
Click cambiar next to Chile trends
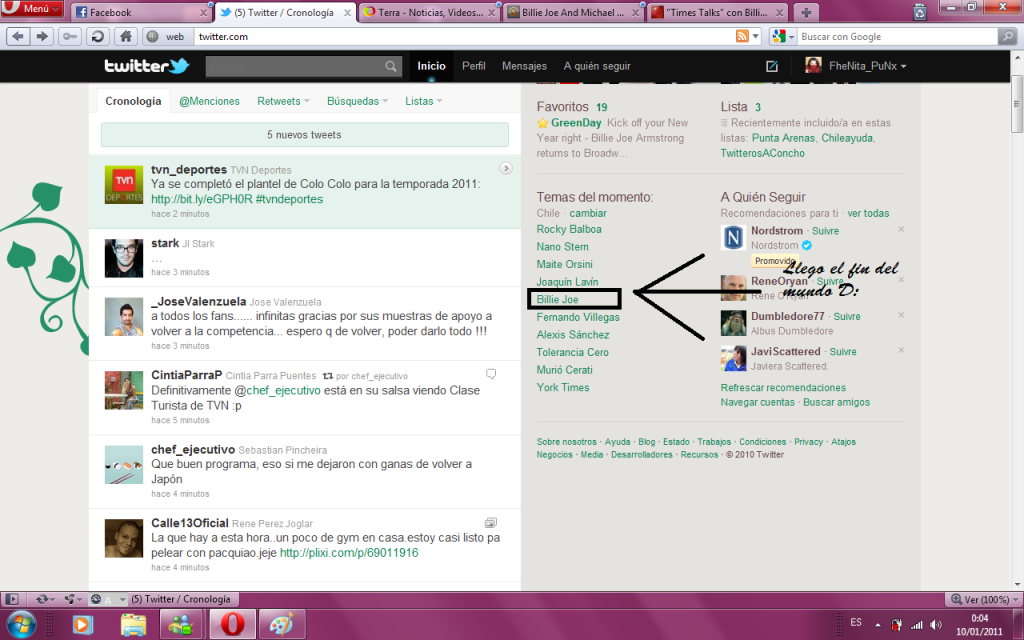(x=588, y=213)
